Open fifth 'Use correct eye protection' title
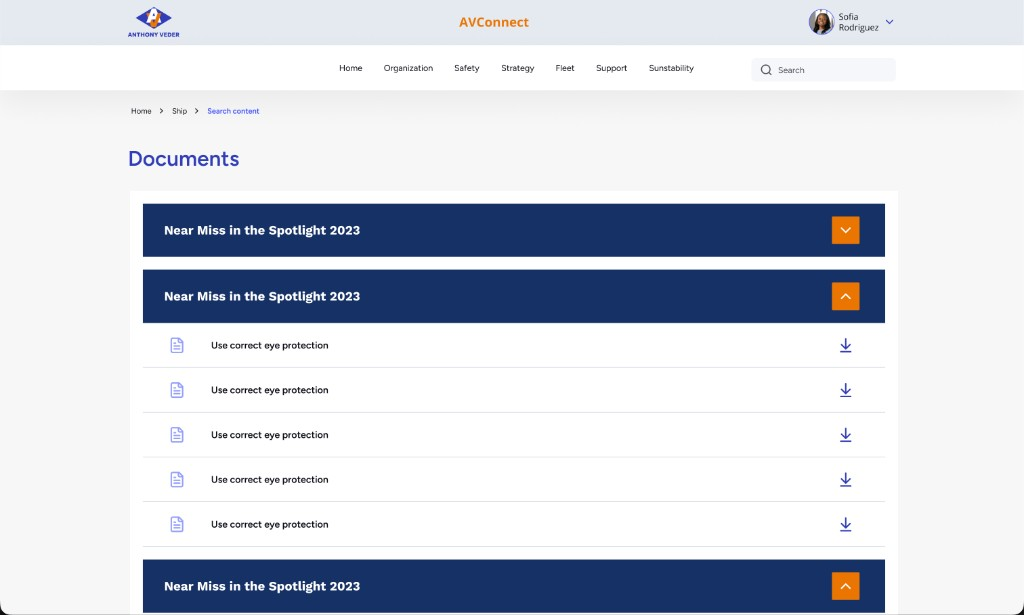The height and width of the screenshot is (615, 1024). [270, 524]
